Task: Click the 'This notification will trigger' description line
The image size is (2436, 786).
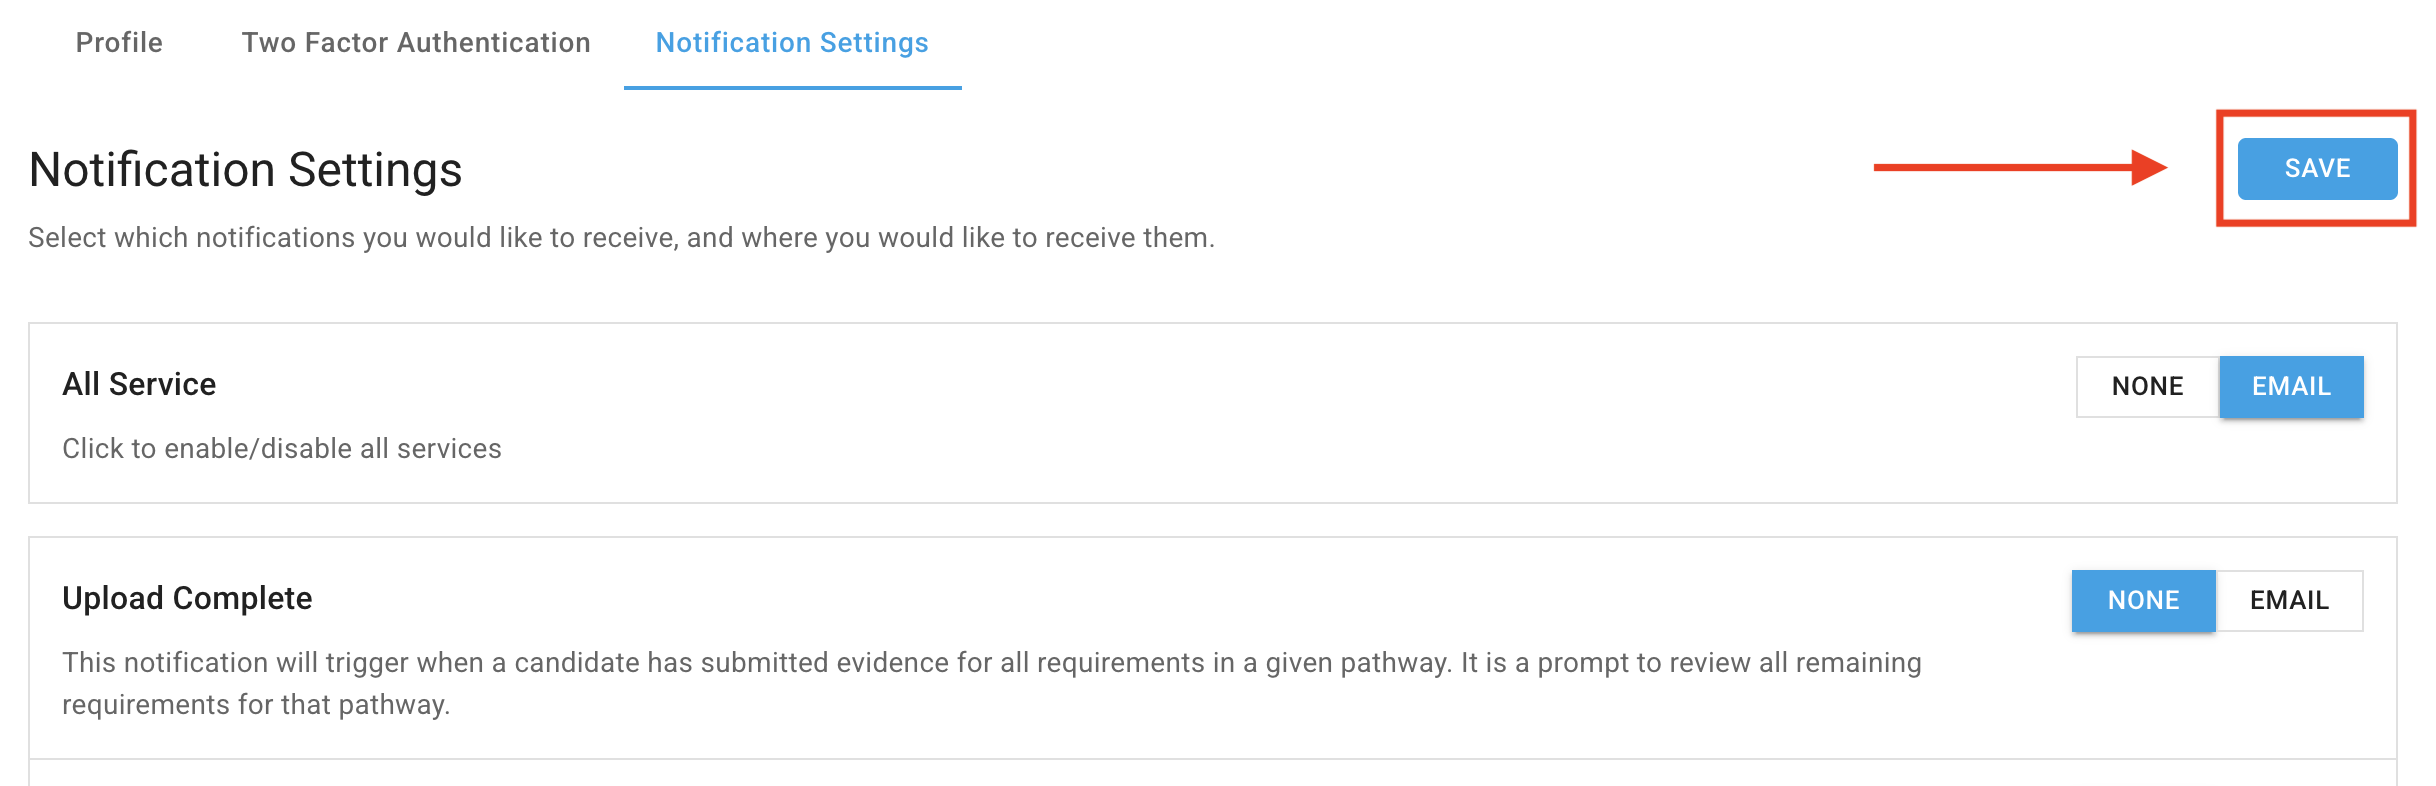Action: 991,663
